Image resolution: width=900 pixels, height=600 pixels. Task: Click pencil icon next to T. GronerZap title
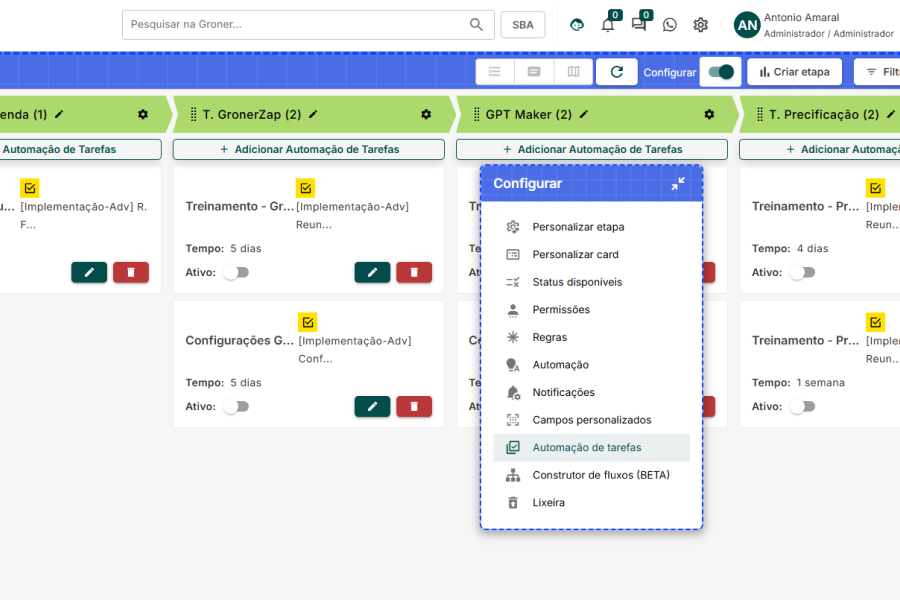[x=313, y=115]
